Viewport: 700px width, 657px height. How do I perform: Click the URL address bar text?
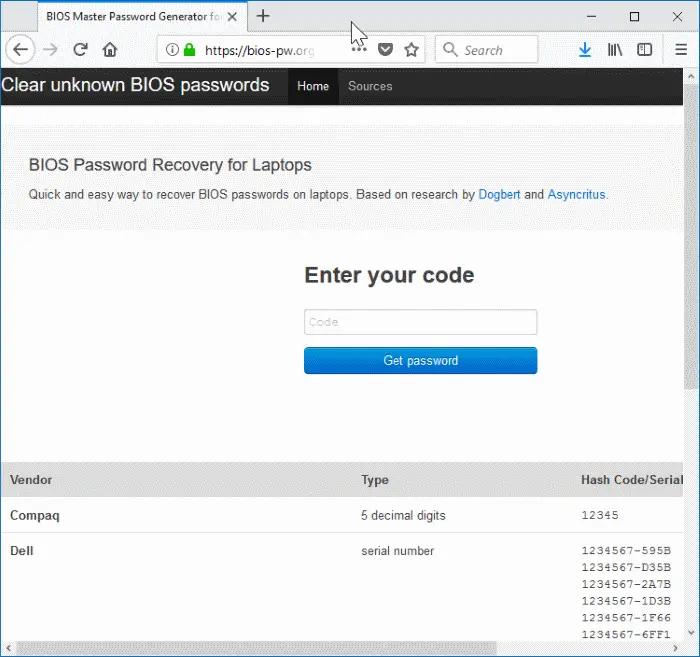coord(259,50)
